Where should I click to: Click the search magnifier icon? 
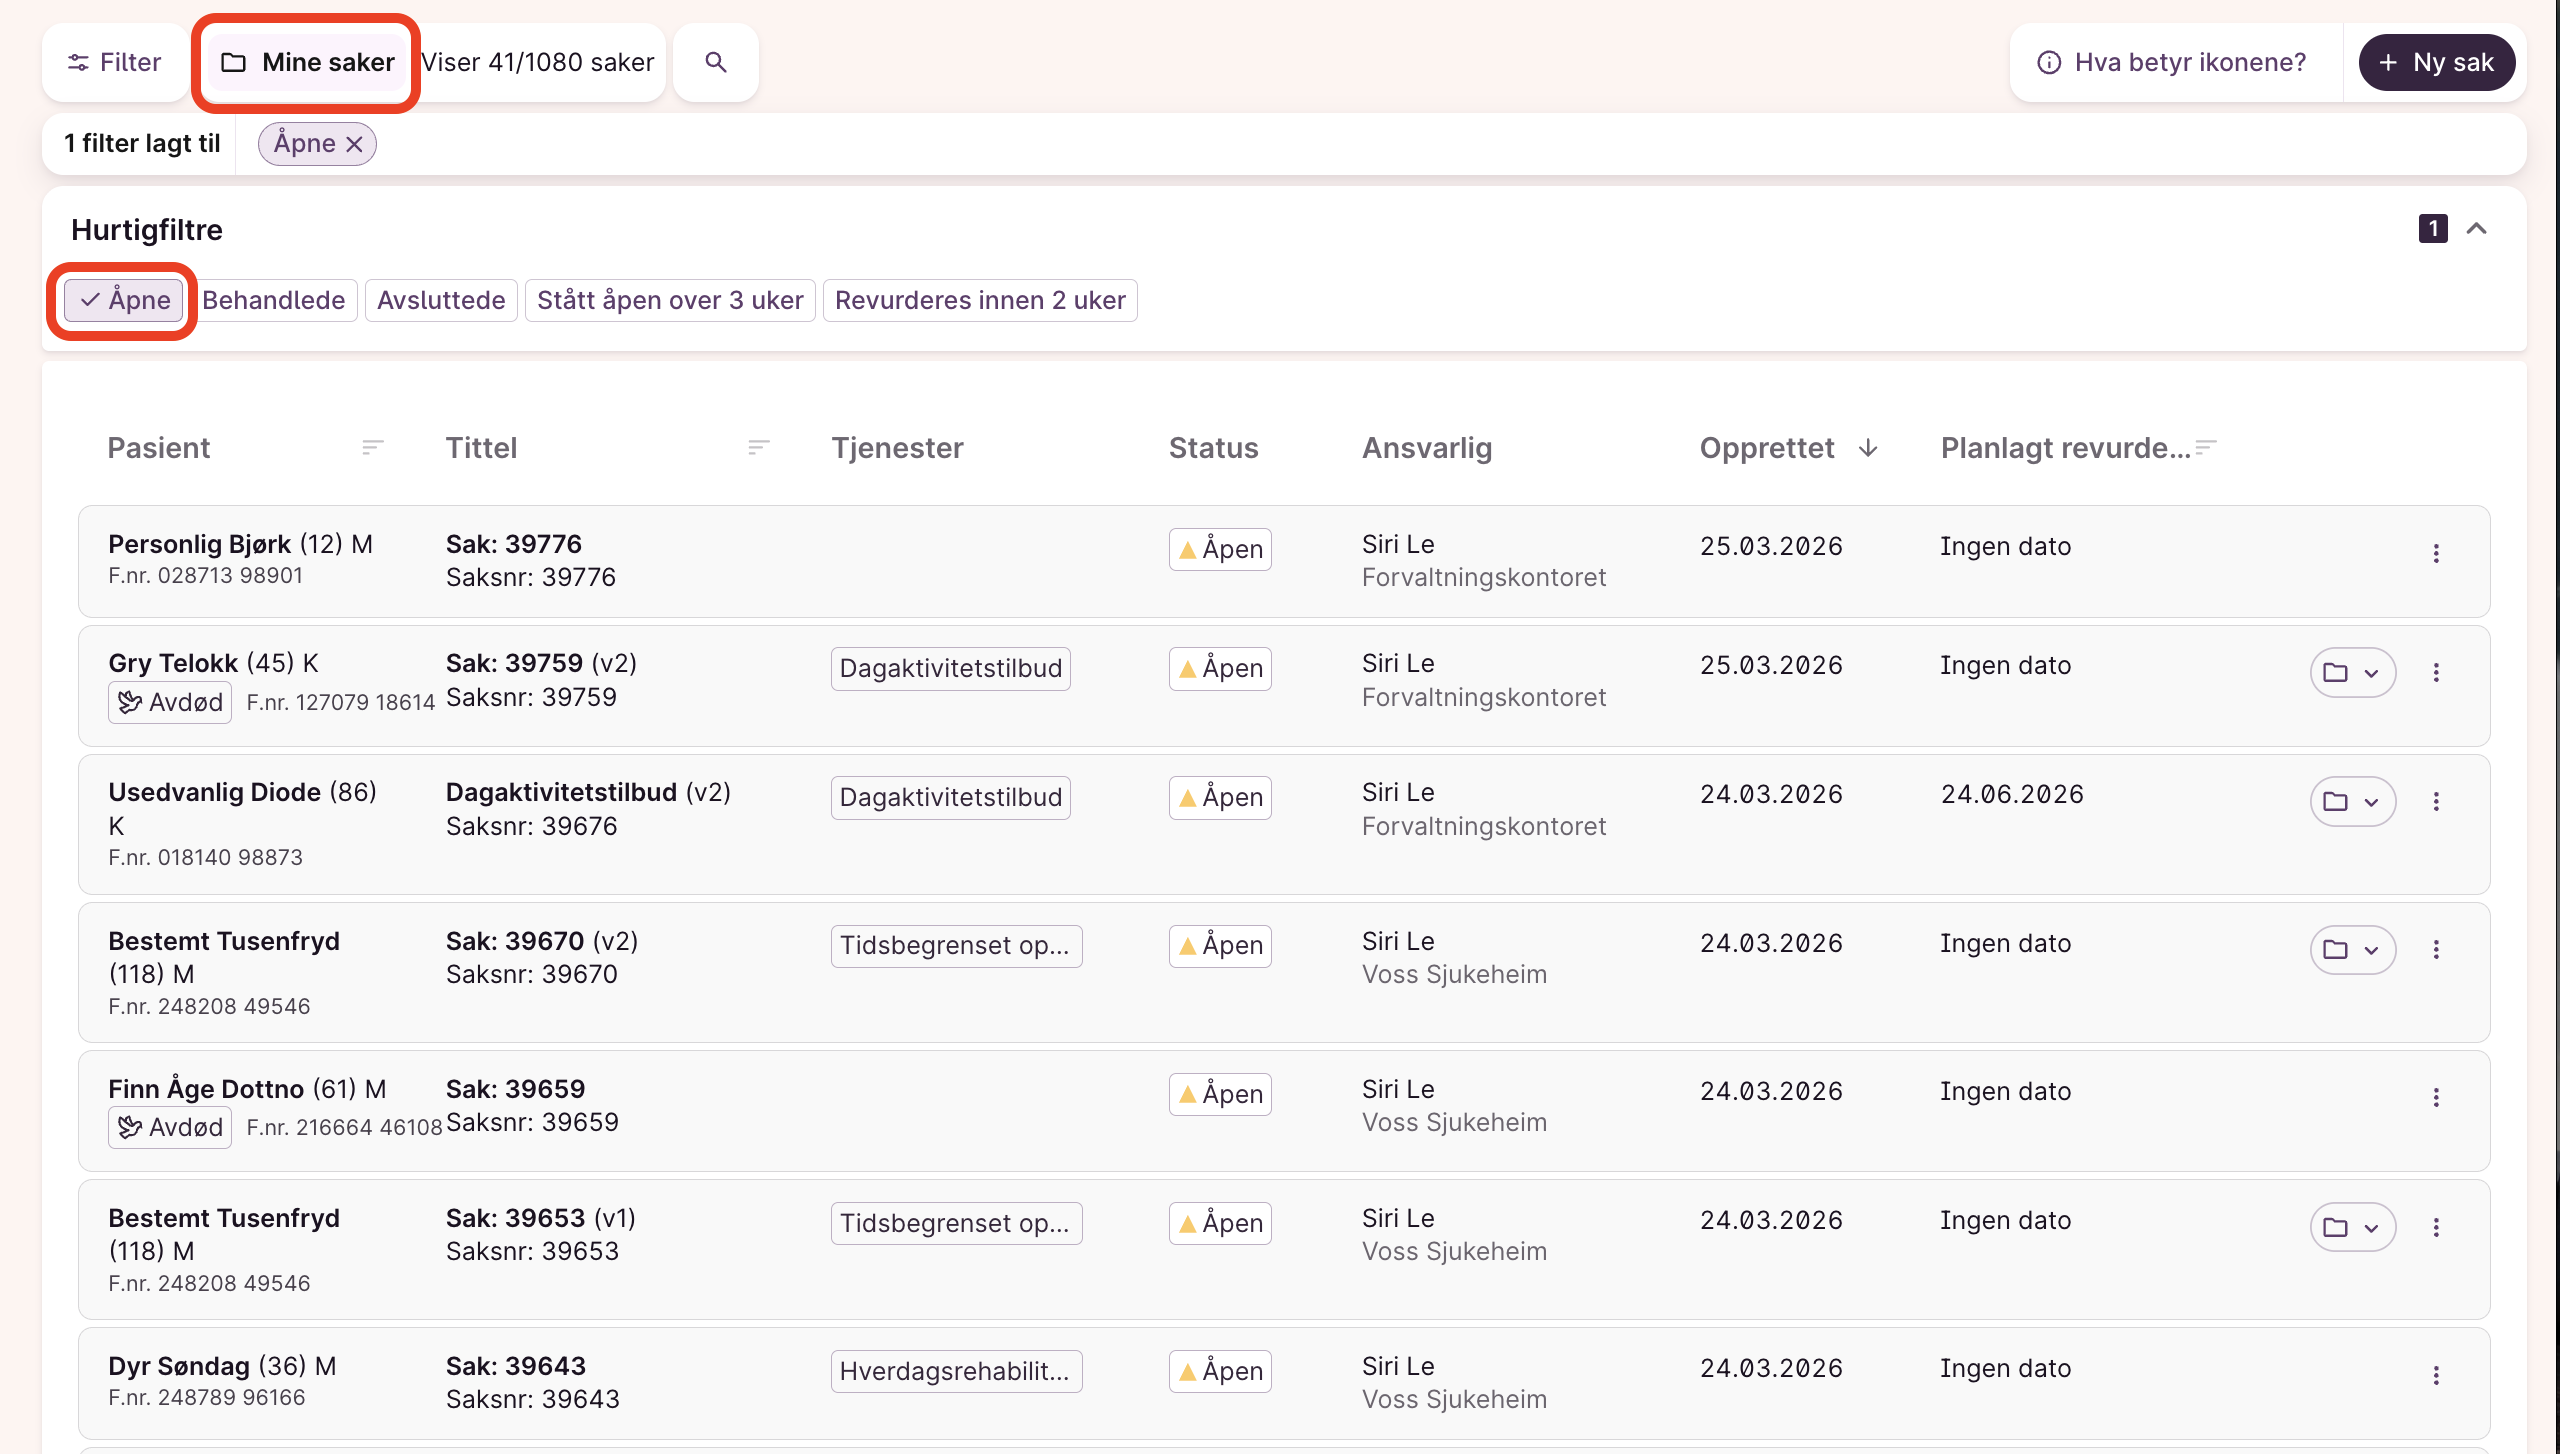(715, 62)
